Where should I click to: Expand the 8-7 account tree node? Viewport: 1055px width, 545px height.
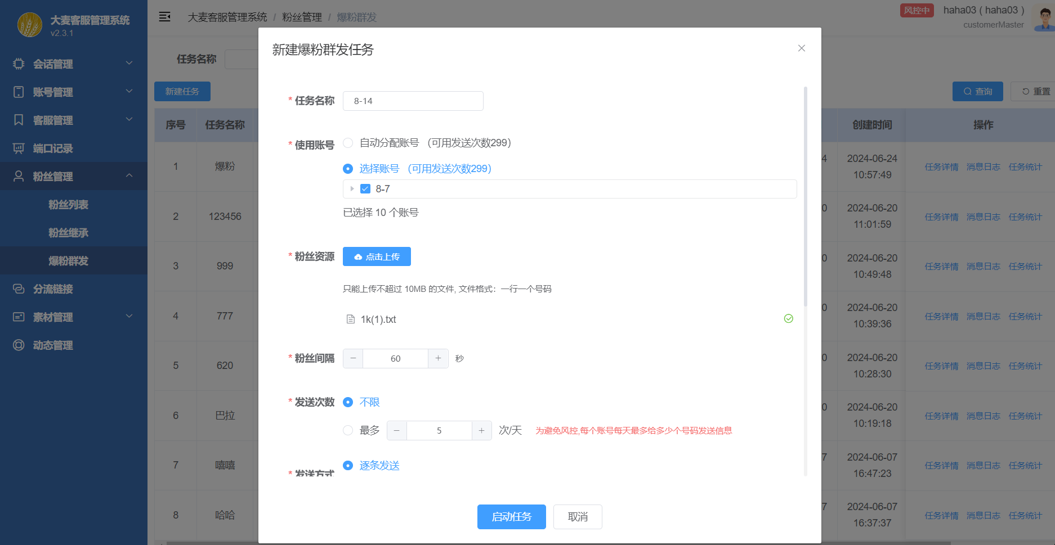pyautogui.click(x=352, y=189)
